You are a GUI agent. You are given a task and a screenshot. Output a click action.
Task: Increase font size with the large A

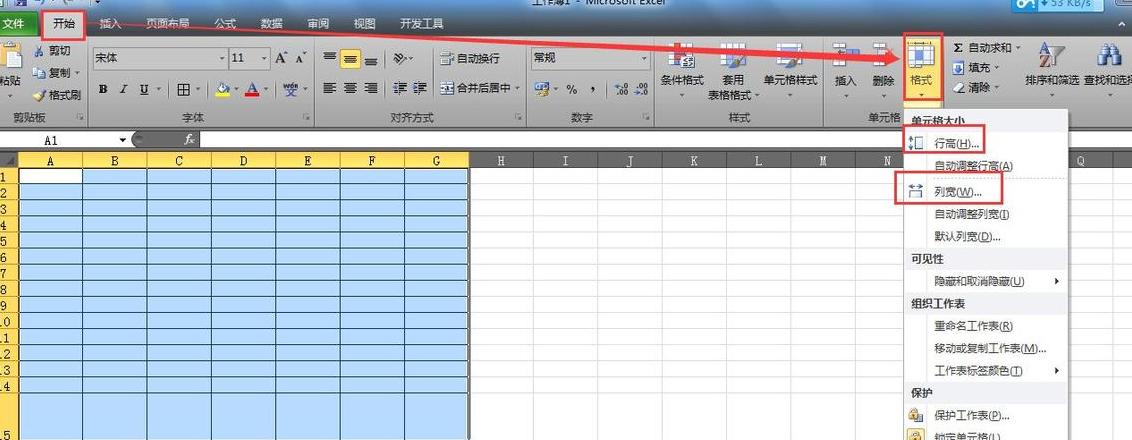point(281,58)
